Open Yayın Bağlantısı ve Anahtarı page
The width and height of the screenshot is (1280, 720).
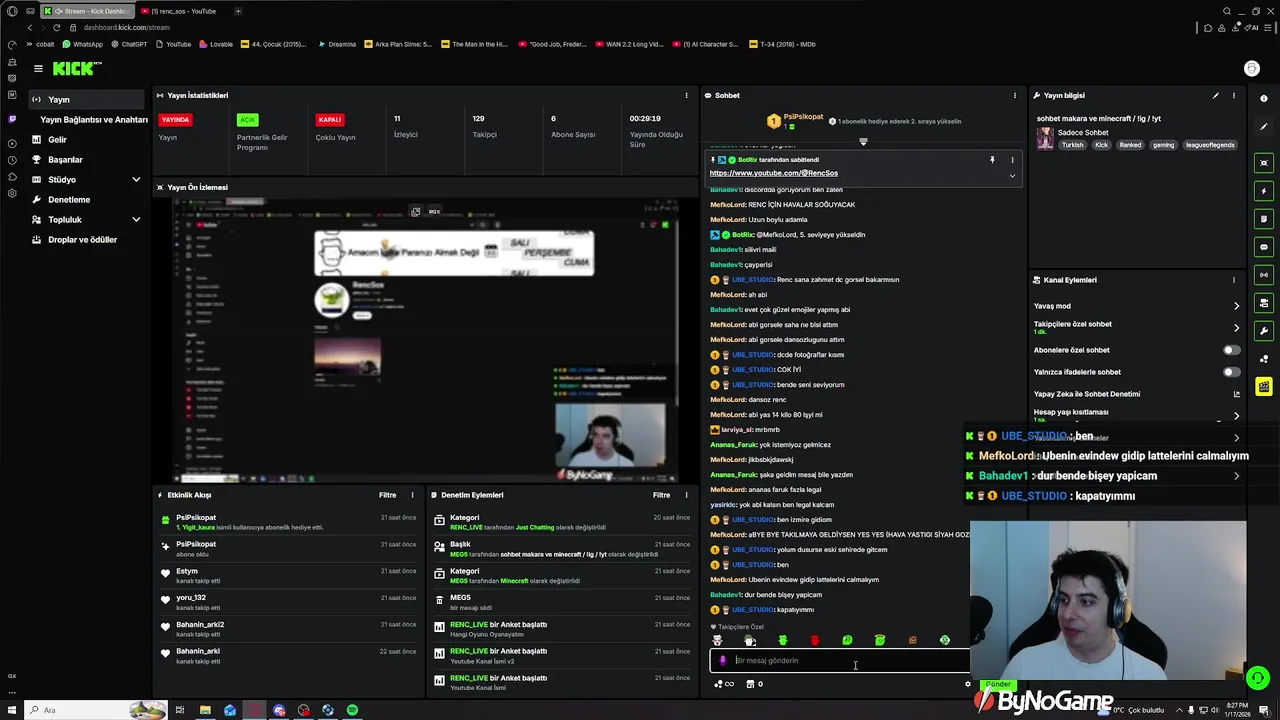[94, 119]
